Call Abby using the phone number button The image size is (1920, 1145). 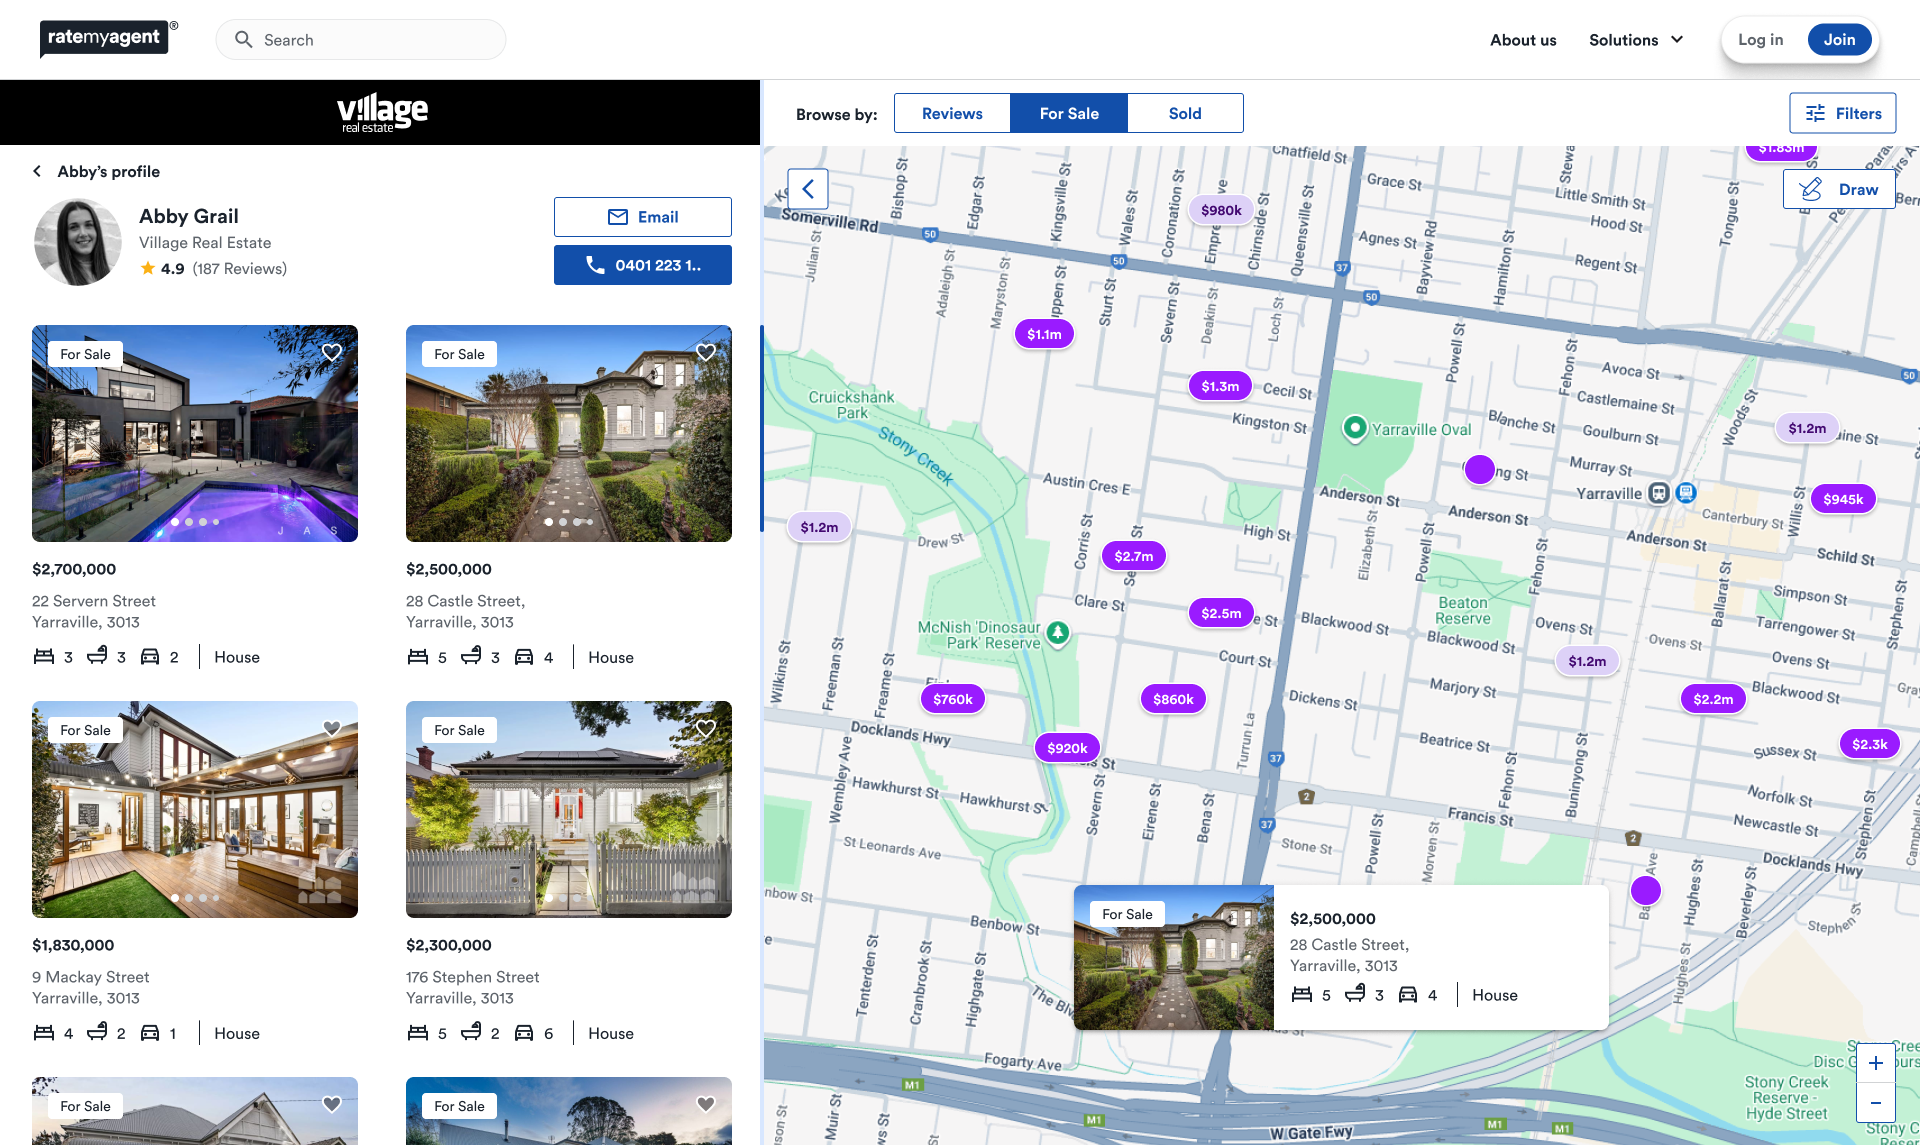(x=643, y=265)
